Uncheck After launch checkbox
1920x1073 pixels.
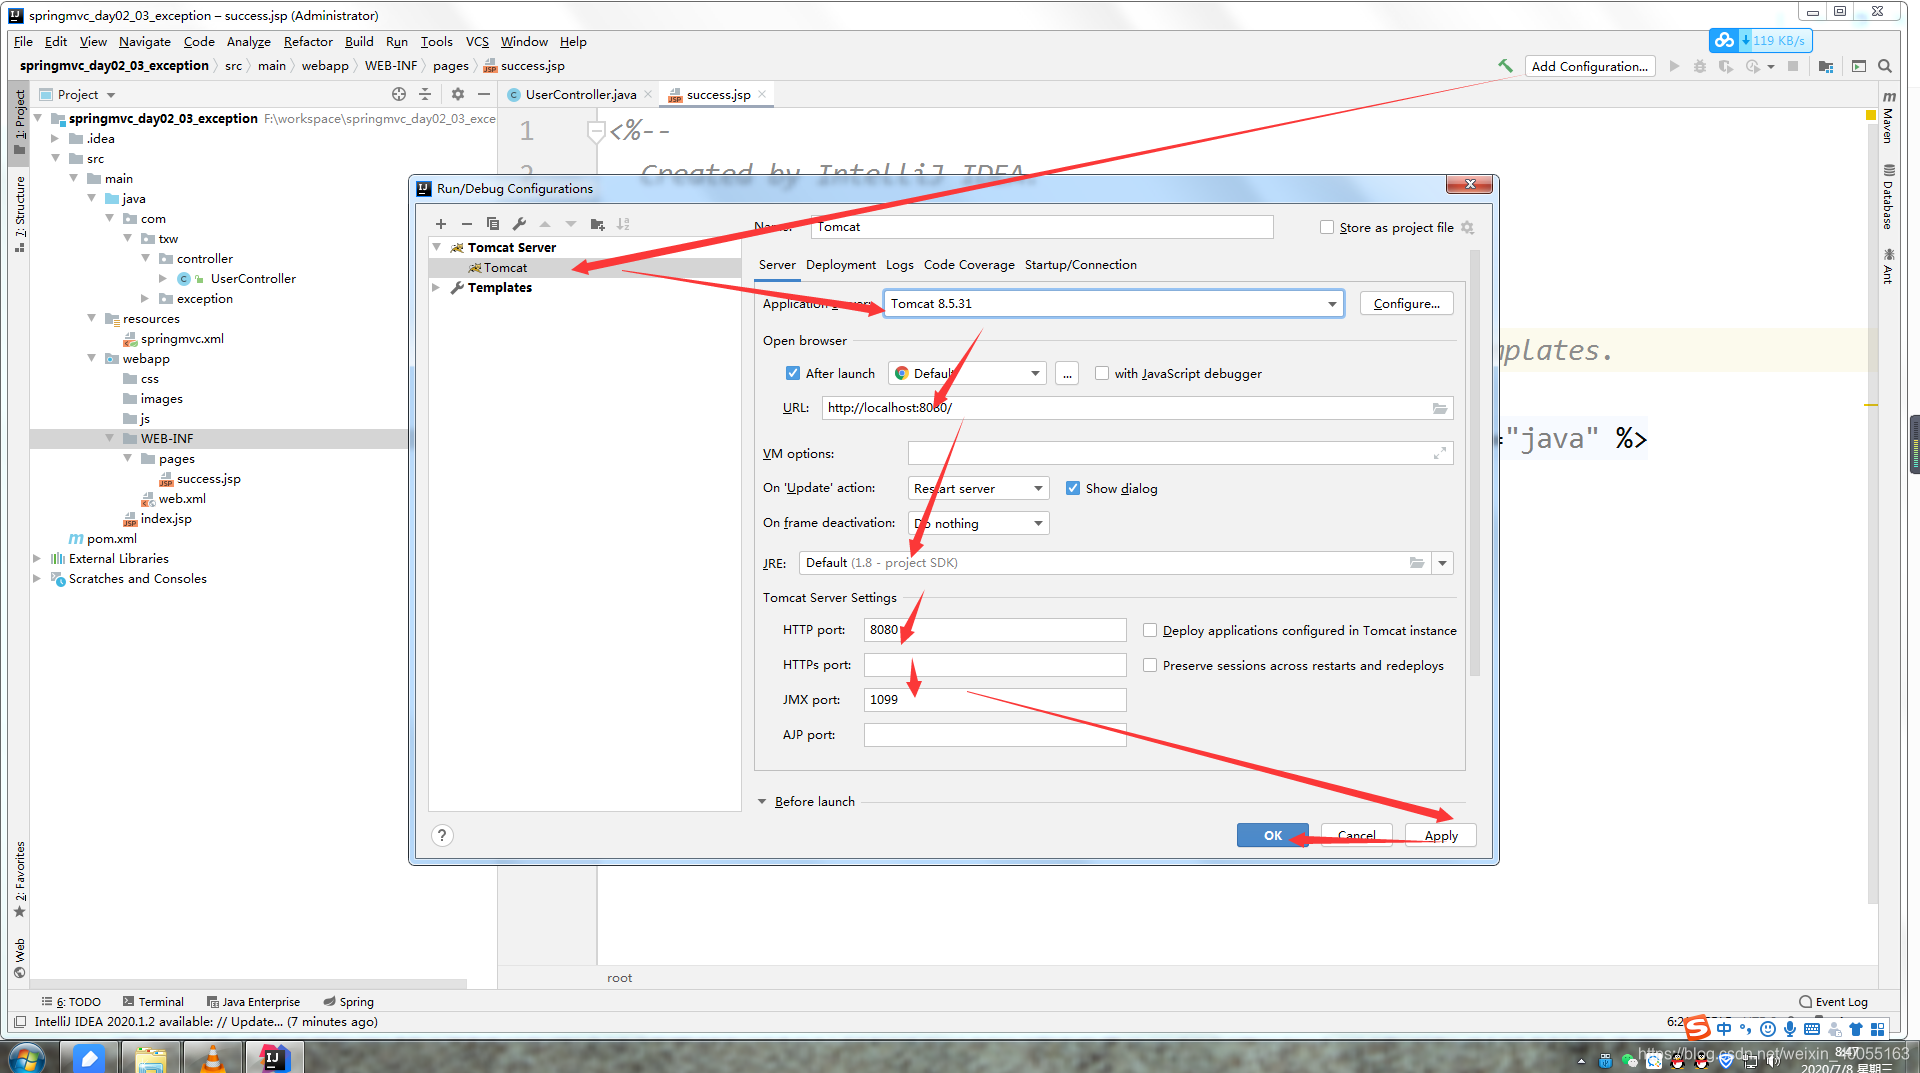793,374
